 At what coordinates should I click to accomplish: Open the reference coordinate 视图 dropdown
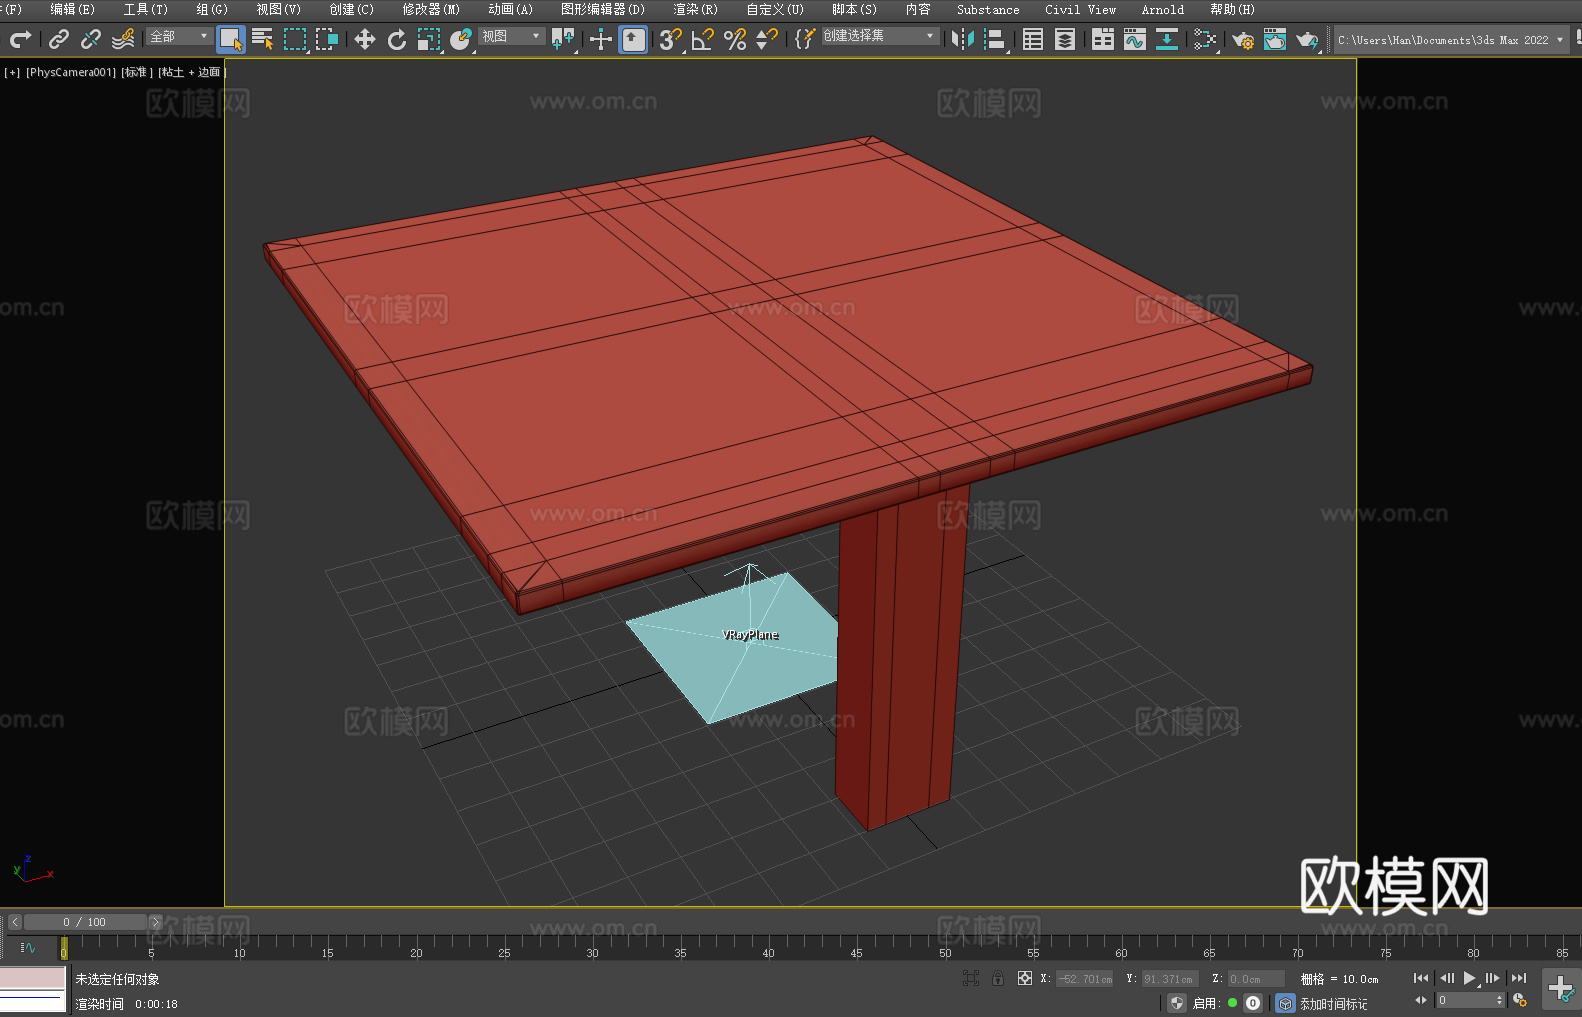[511, 36]
